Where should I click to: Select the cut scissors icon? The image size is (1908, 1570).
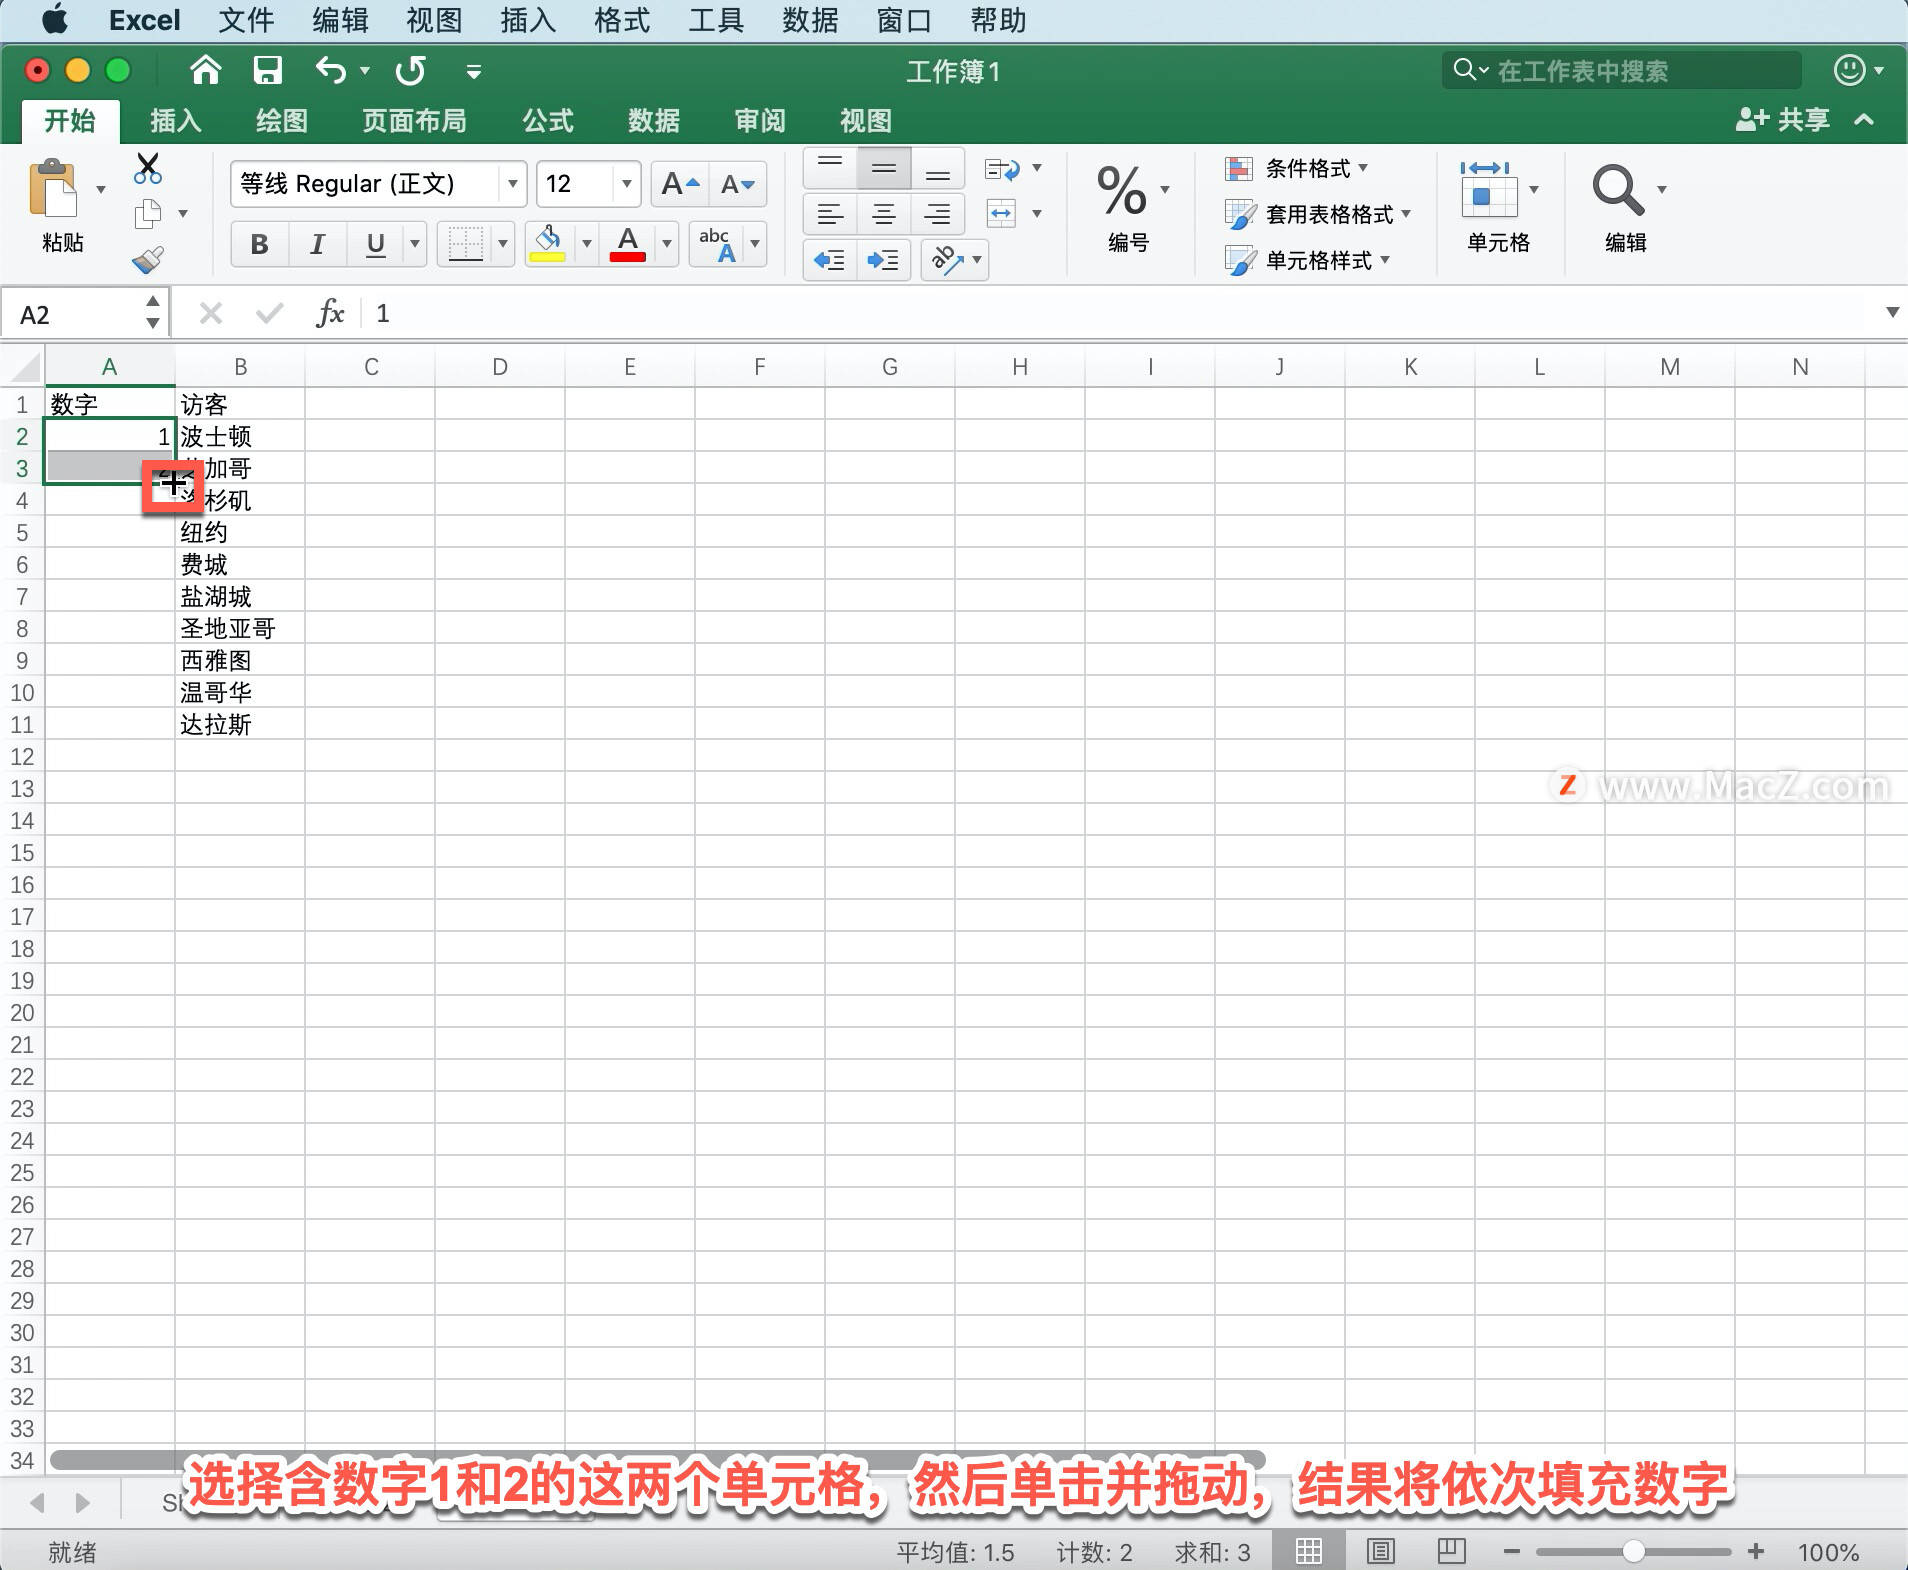[x=147, y=167]
